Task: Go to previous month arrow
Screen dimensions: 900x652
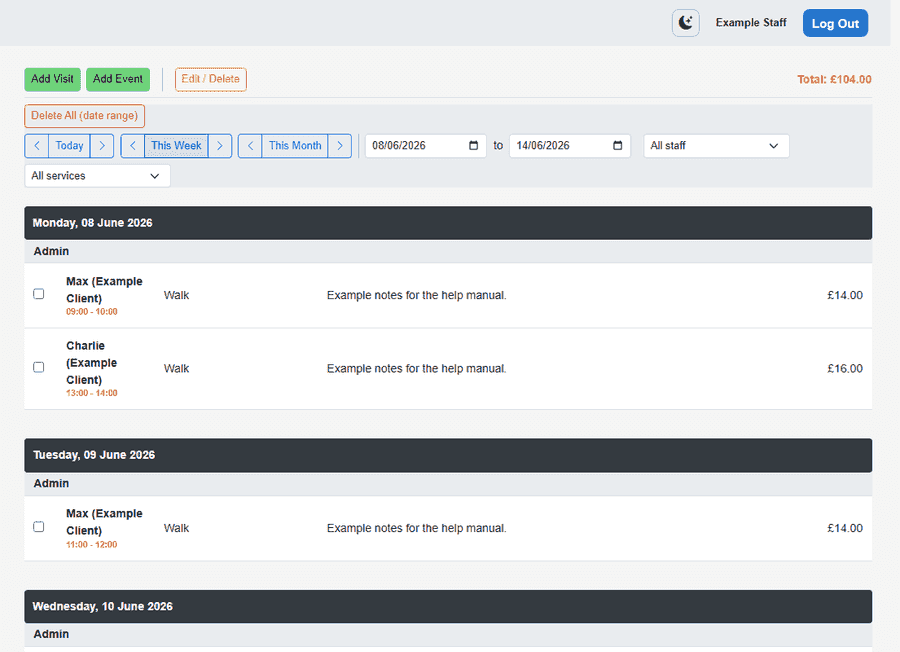Action: pyautogui.click(x=250, y=146)
